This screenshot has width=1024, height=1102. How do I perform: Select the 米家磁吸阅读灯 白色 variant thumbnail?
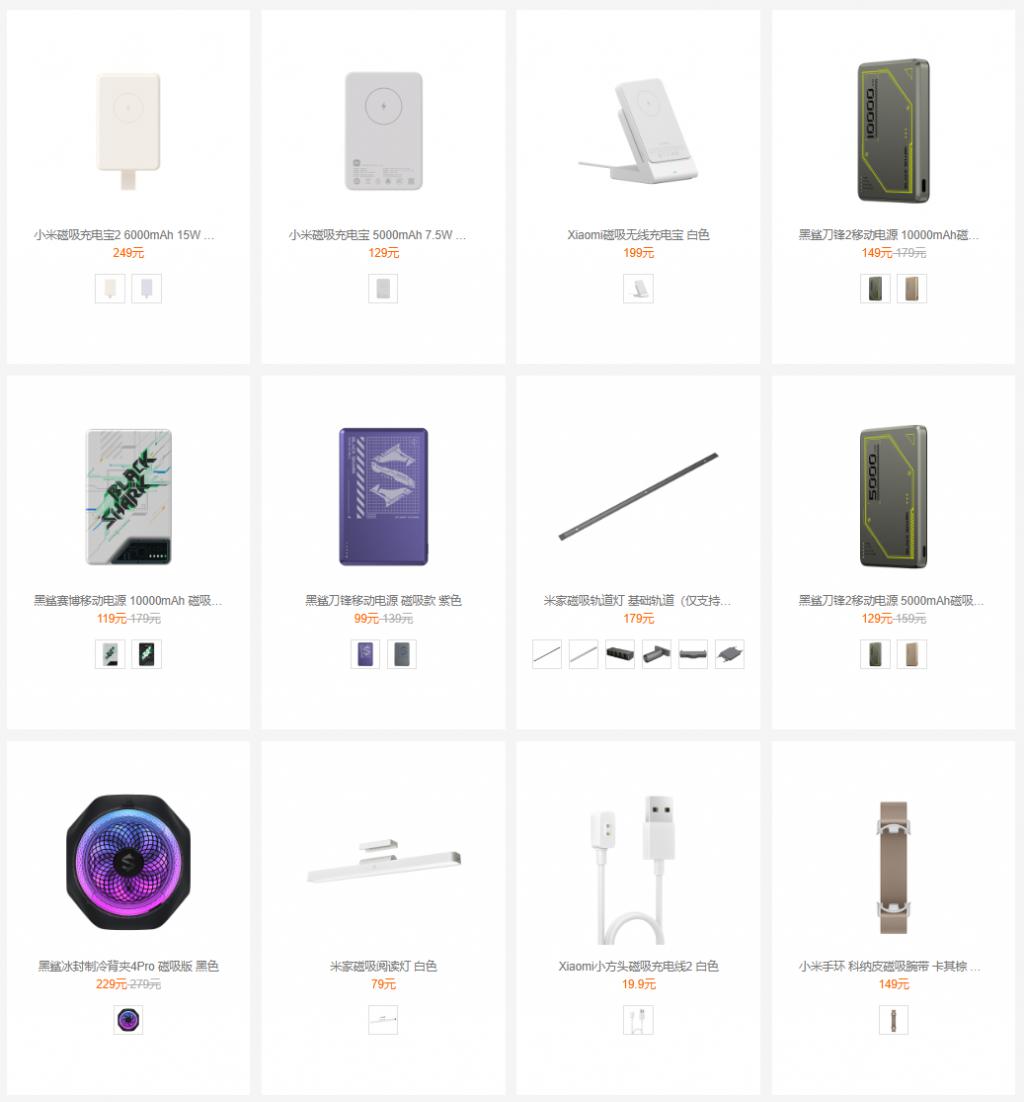pyautogui.click(x=383, y=1020)
